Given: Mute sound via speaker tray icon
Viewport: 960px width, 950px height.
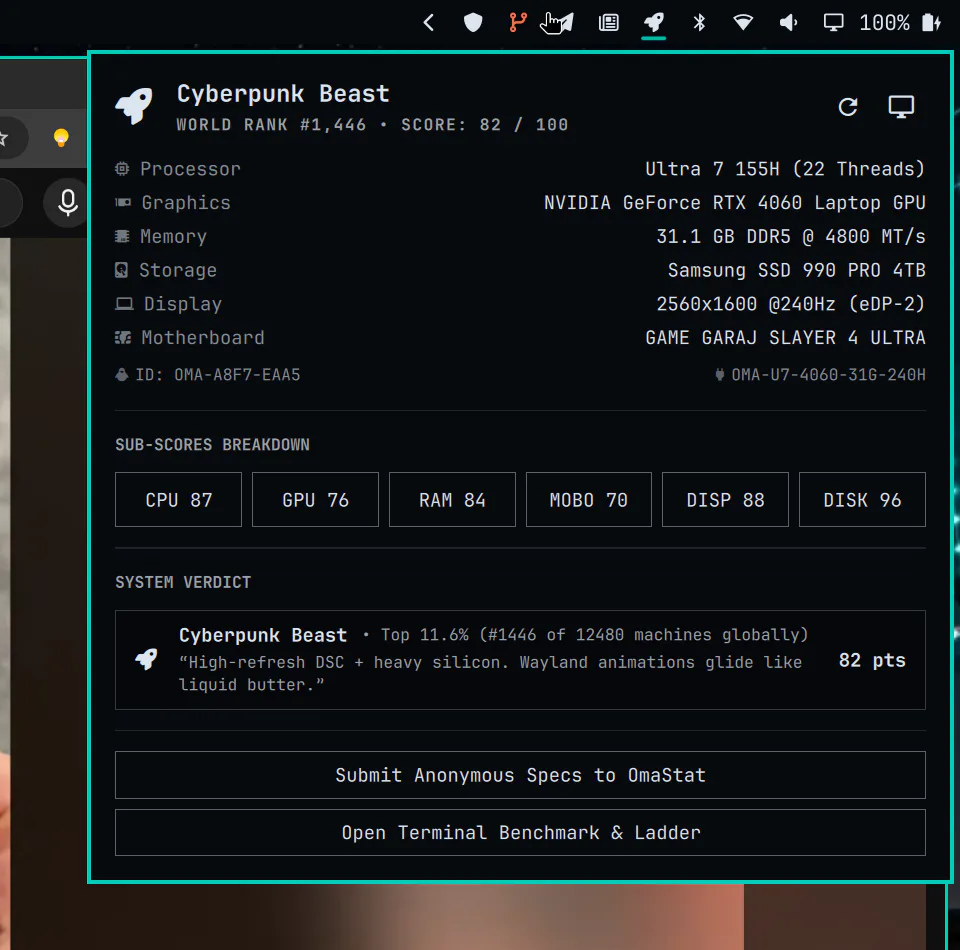Looking at the screenshot, I should 788,23.
